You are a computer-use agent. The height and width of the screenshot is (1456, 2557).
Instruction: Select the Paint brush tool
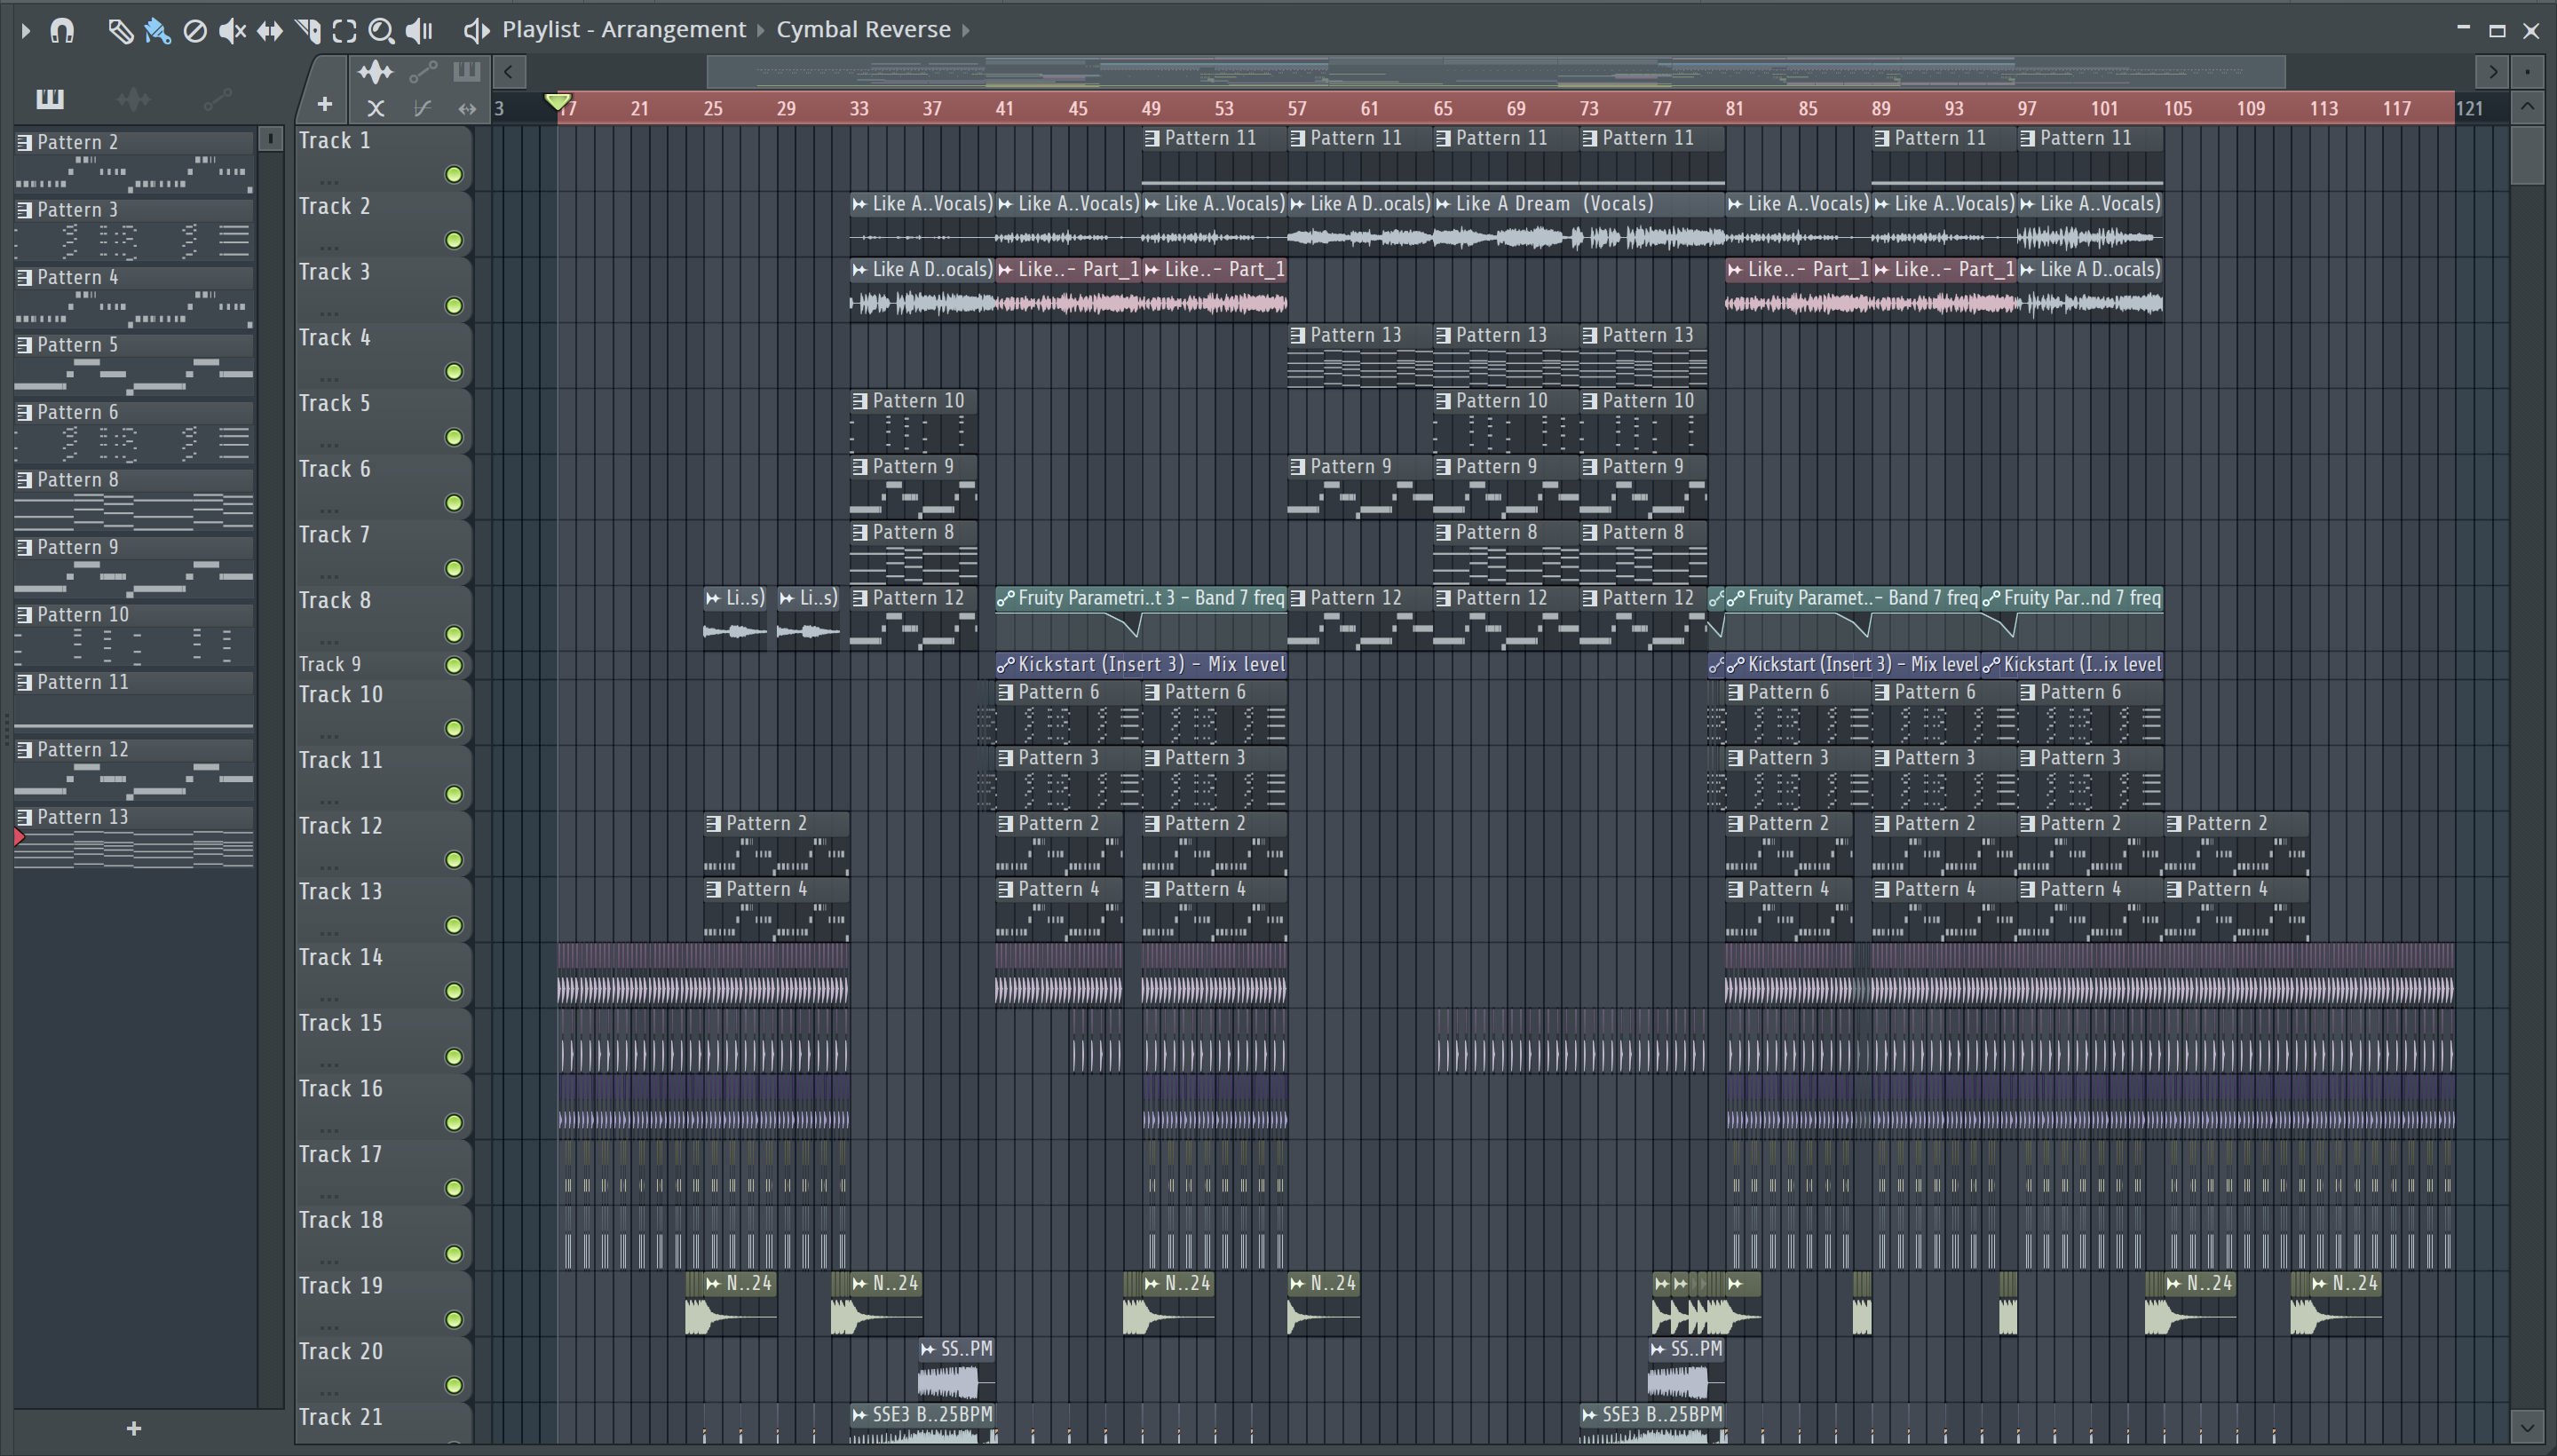point(157,30)
